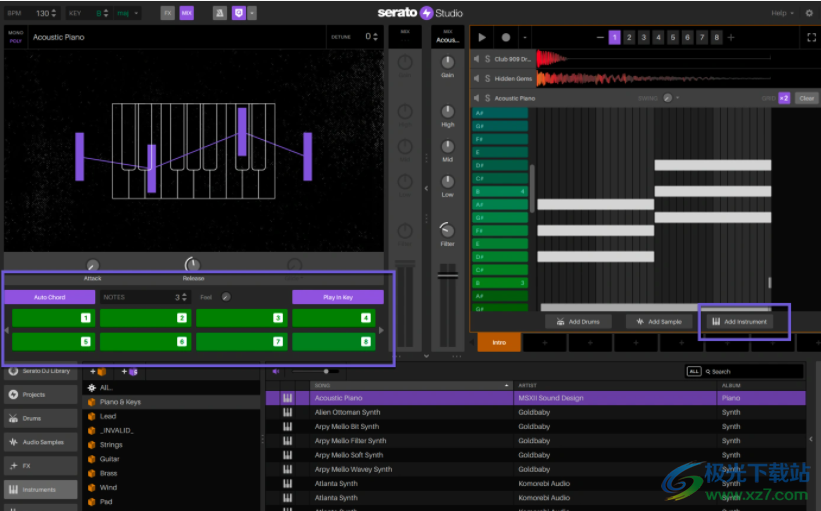The image size is (821, 511).
Task: Toggle the MIX view button
Action: coord(186,13)
